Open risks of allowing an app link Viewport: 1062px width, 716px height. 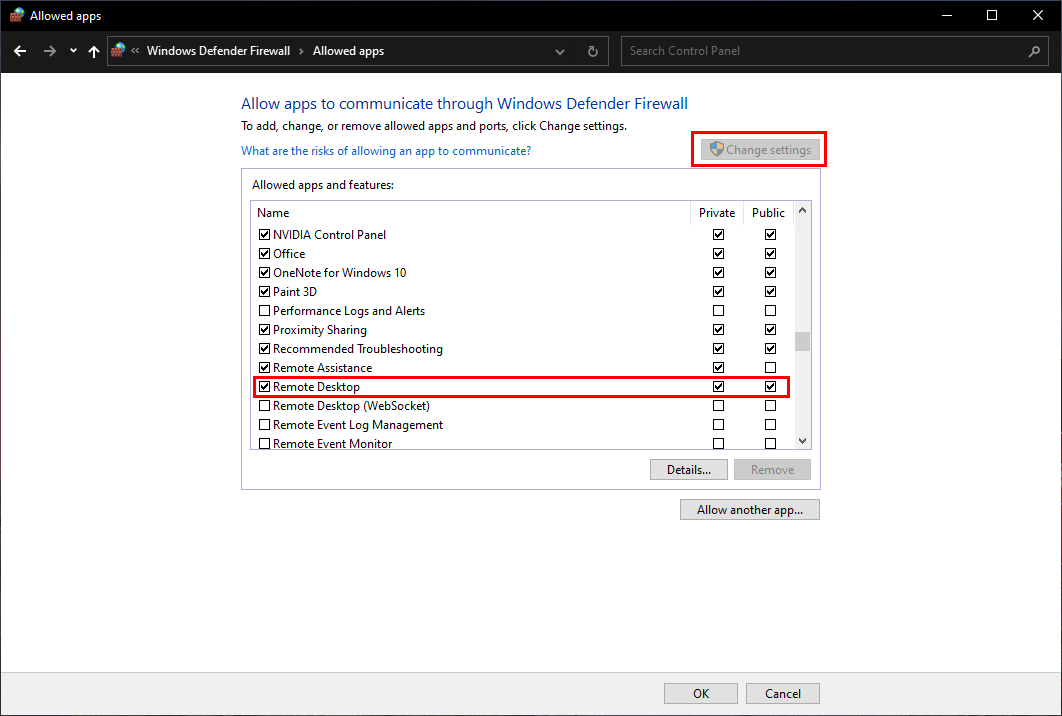(386, 150)
